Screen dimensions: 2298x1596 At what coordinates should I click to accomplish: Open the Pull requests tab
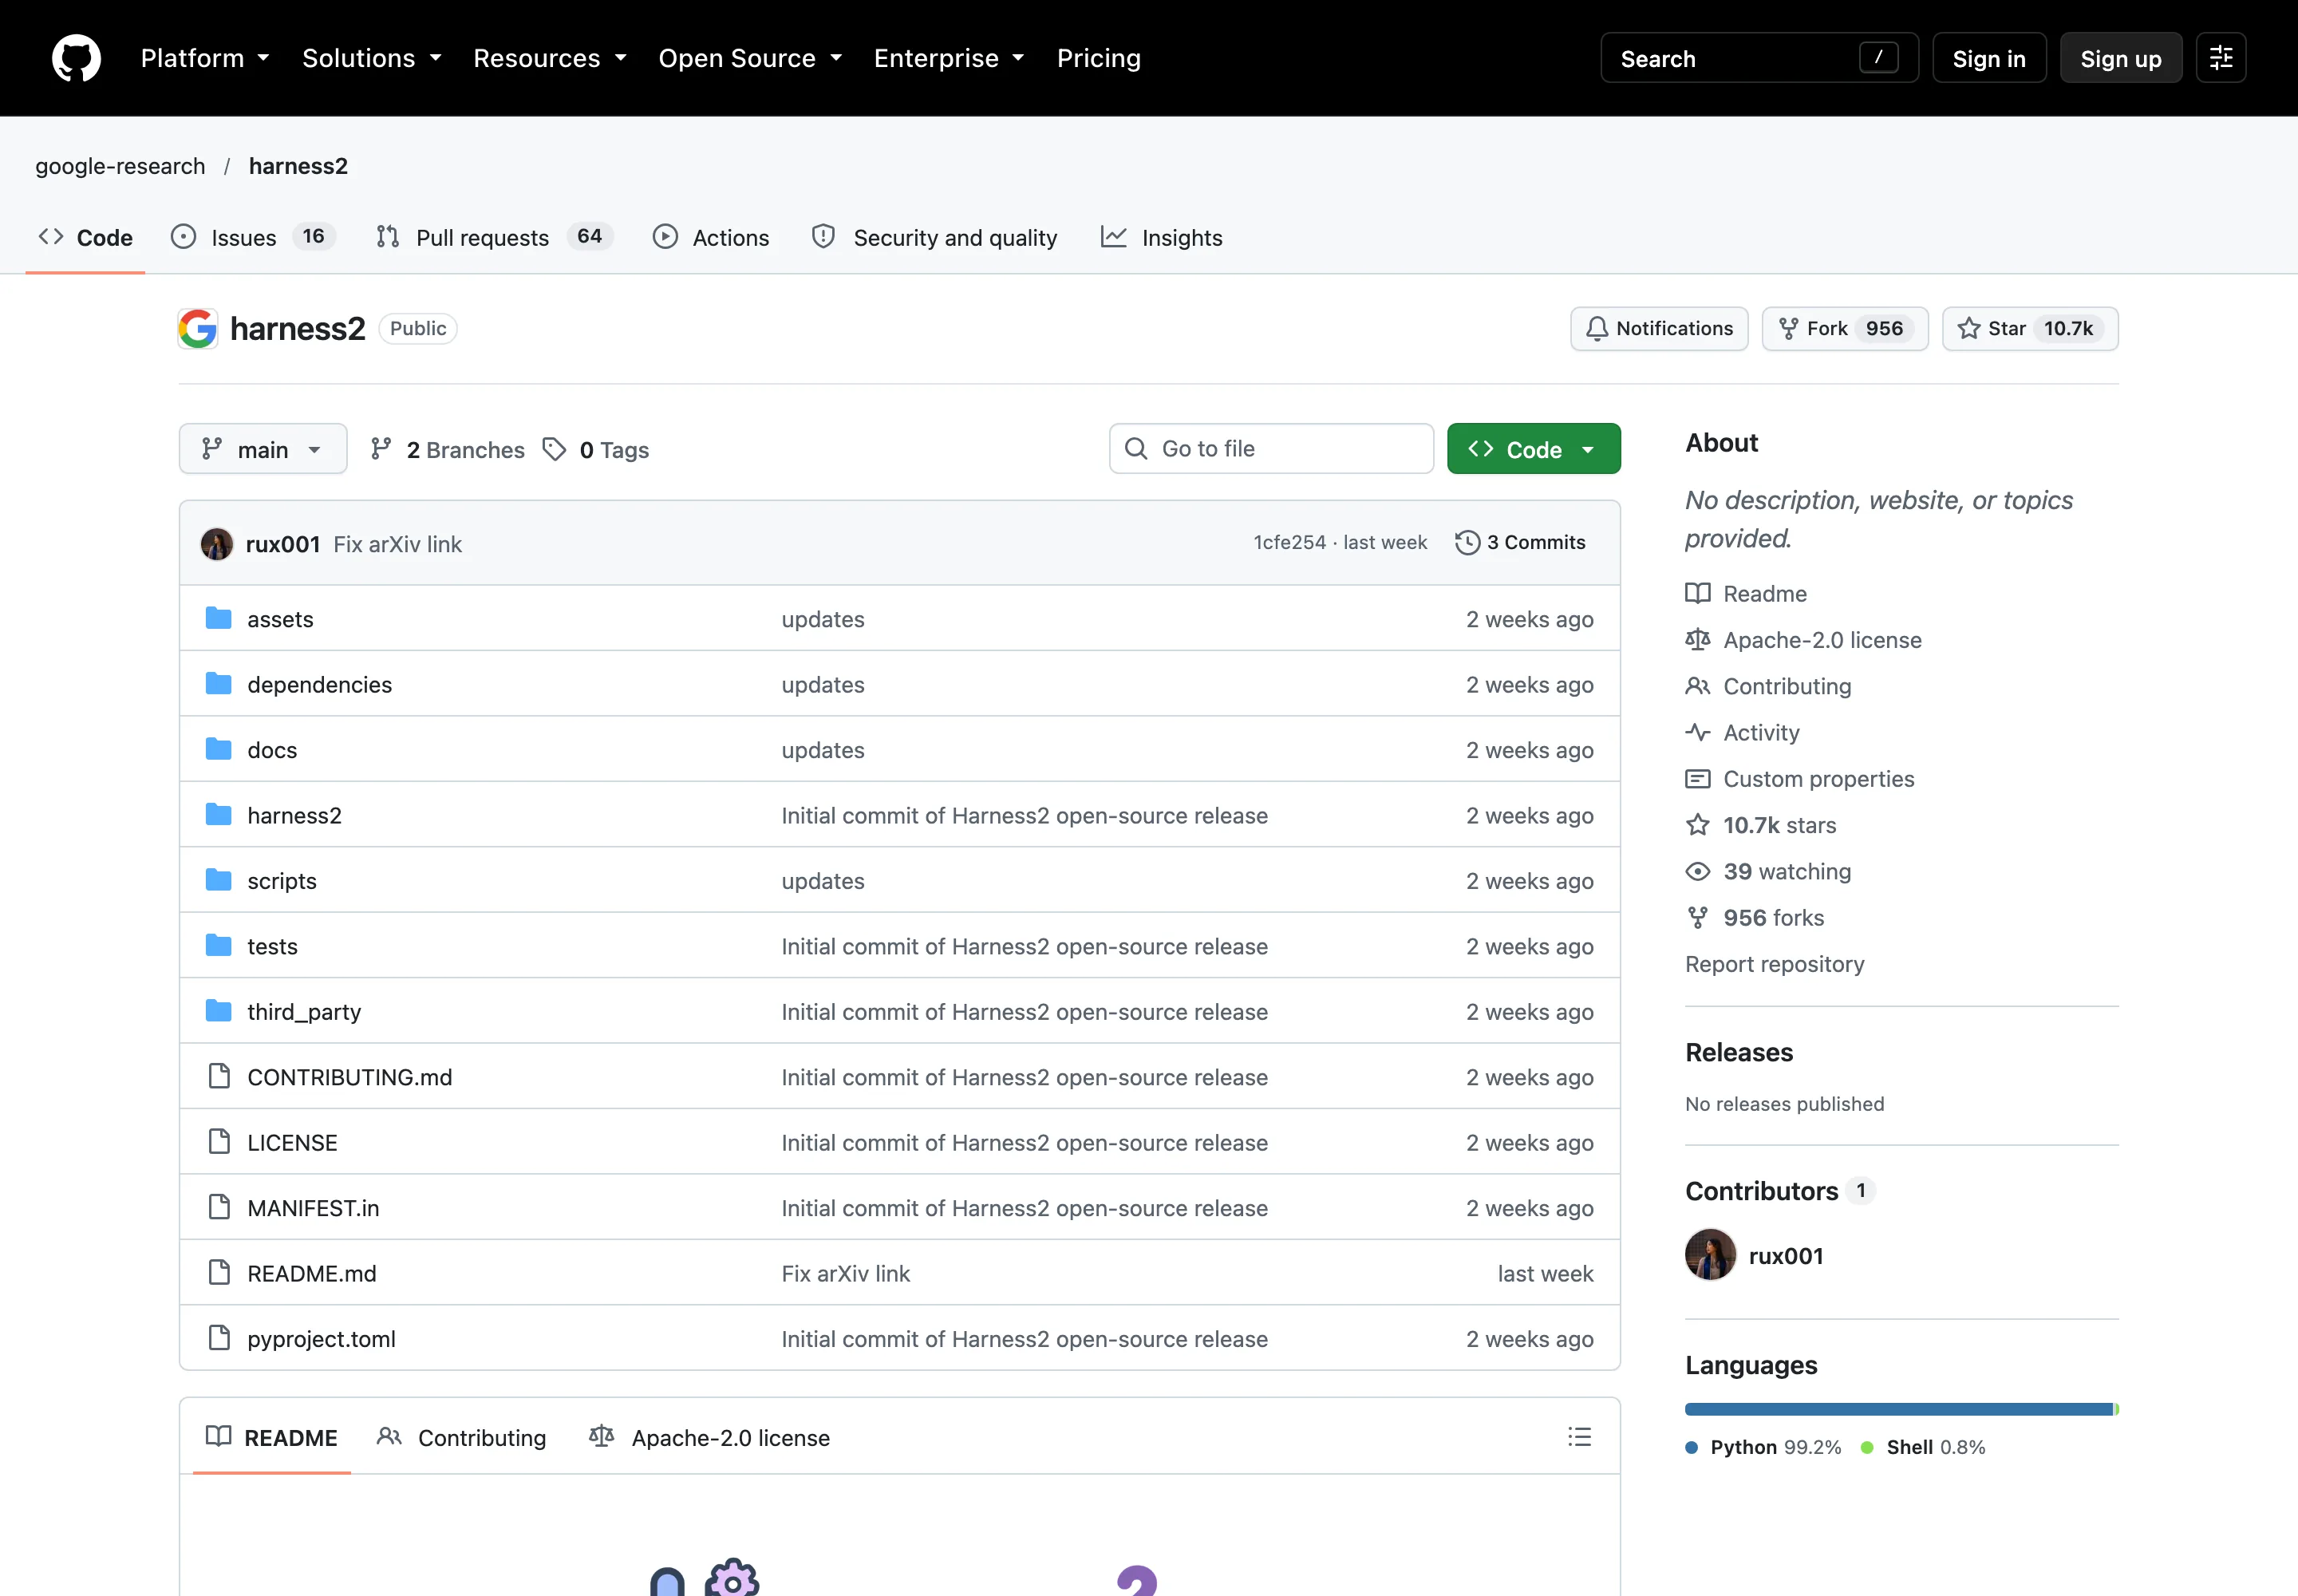pyautogui.click(x=494, y=237)
